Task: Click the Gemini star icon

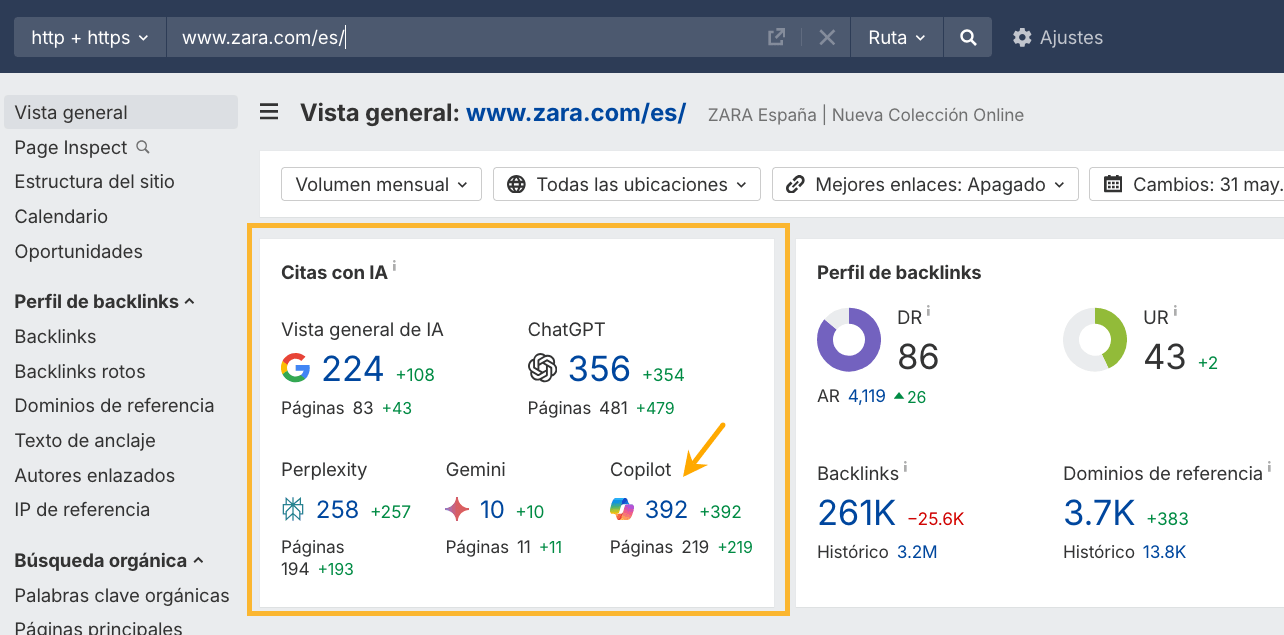Action: 457,510
